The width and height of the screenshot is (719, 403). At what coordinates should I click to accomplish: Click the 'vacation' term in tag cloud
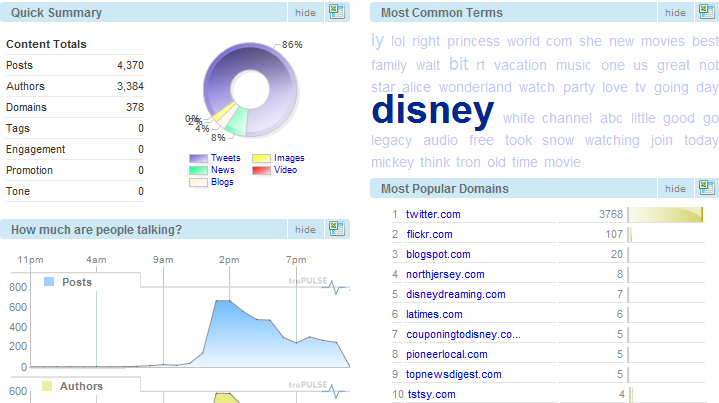coord(520,65)
